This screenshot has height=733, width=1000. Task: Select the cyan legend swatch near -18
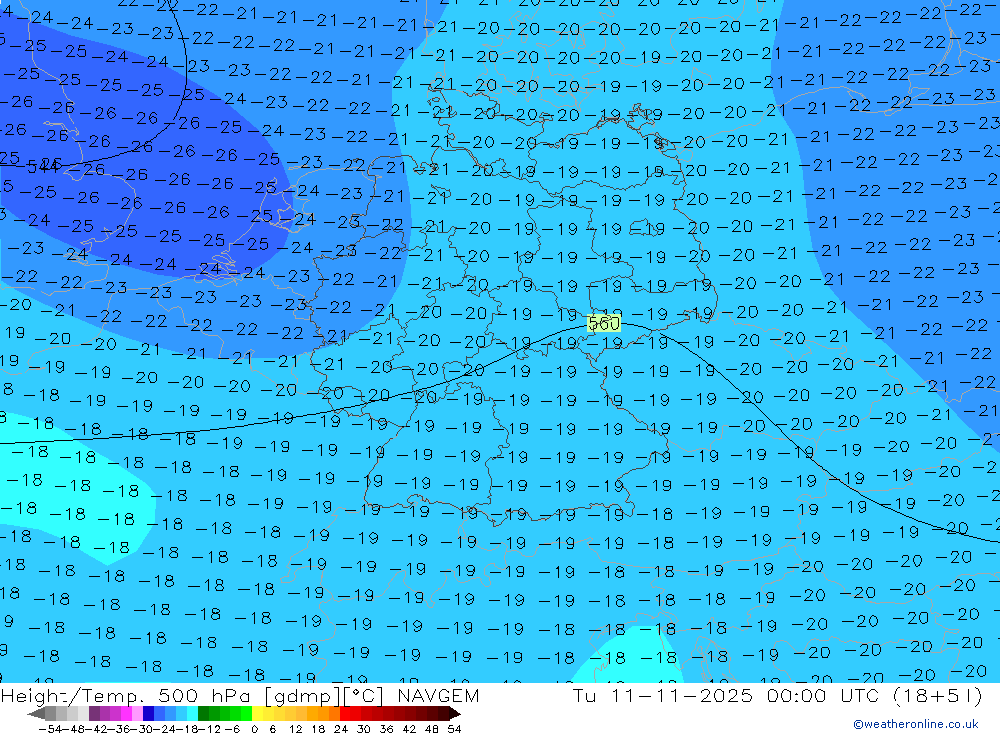(x=192, y=714)
